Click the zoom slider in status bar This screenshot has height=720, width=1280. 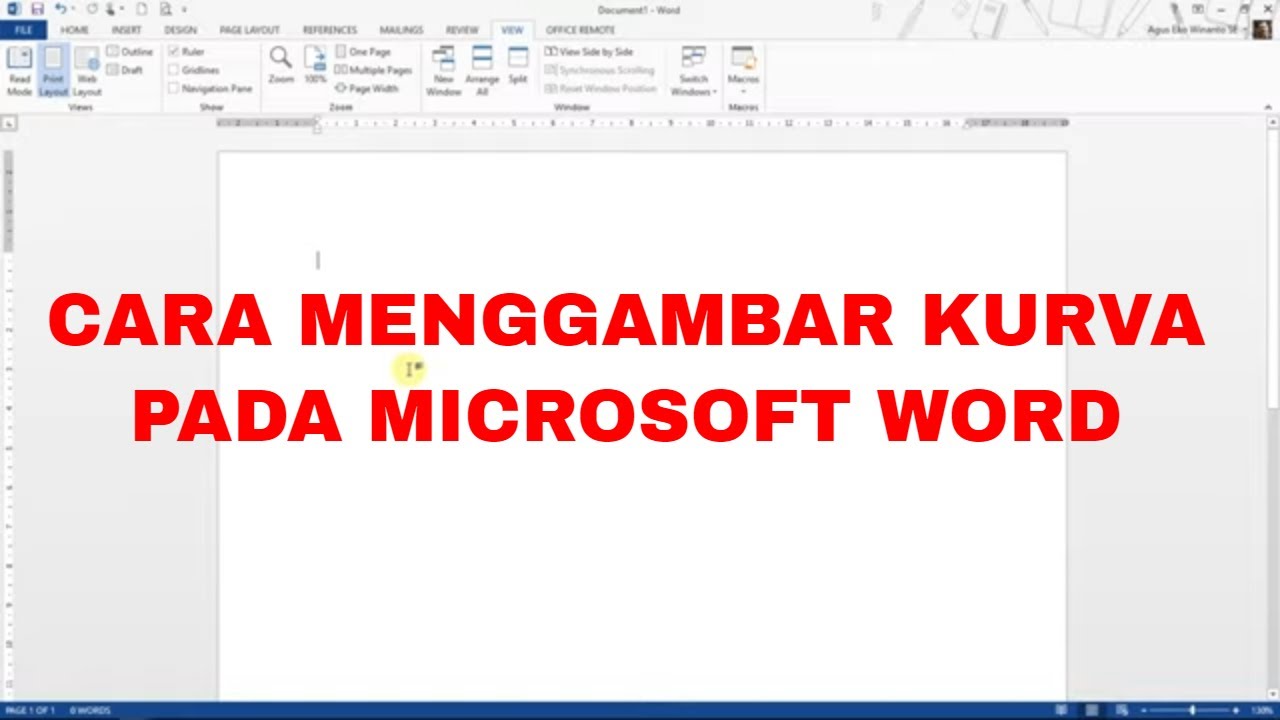(x=1191, y=710)
